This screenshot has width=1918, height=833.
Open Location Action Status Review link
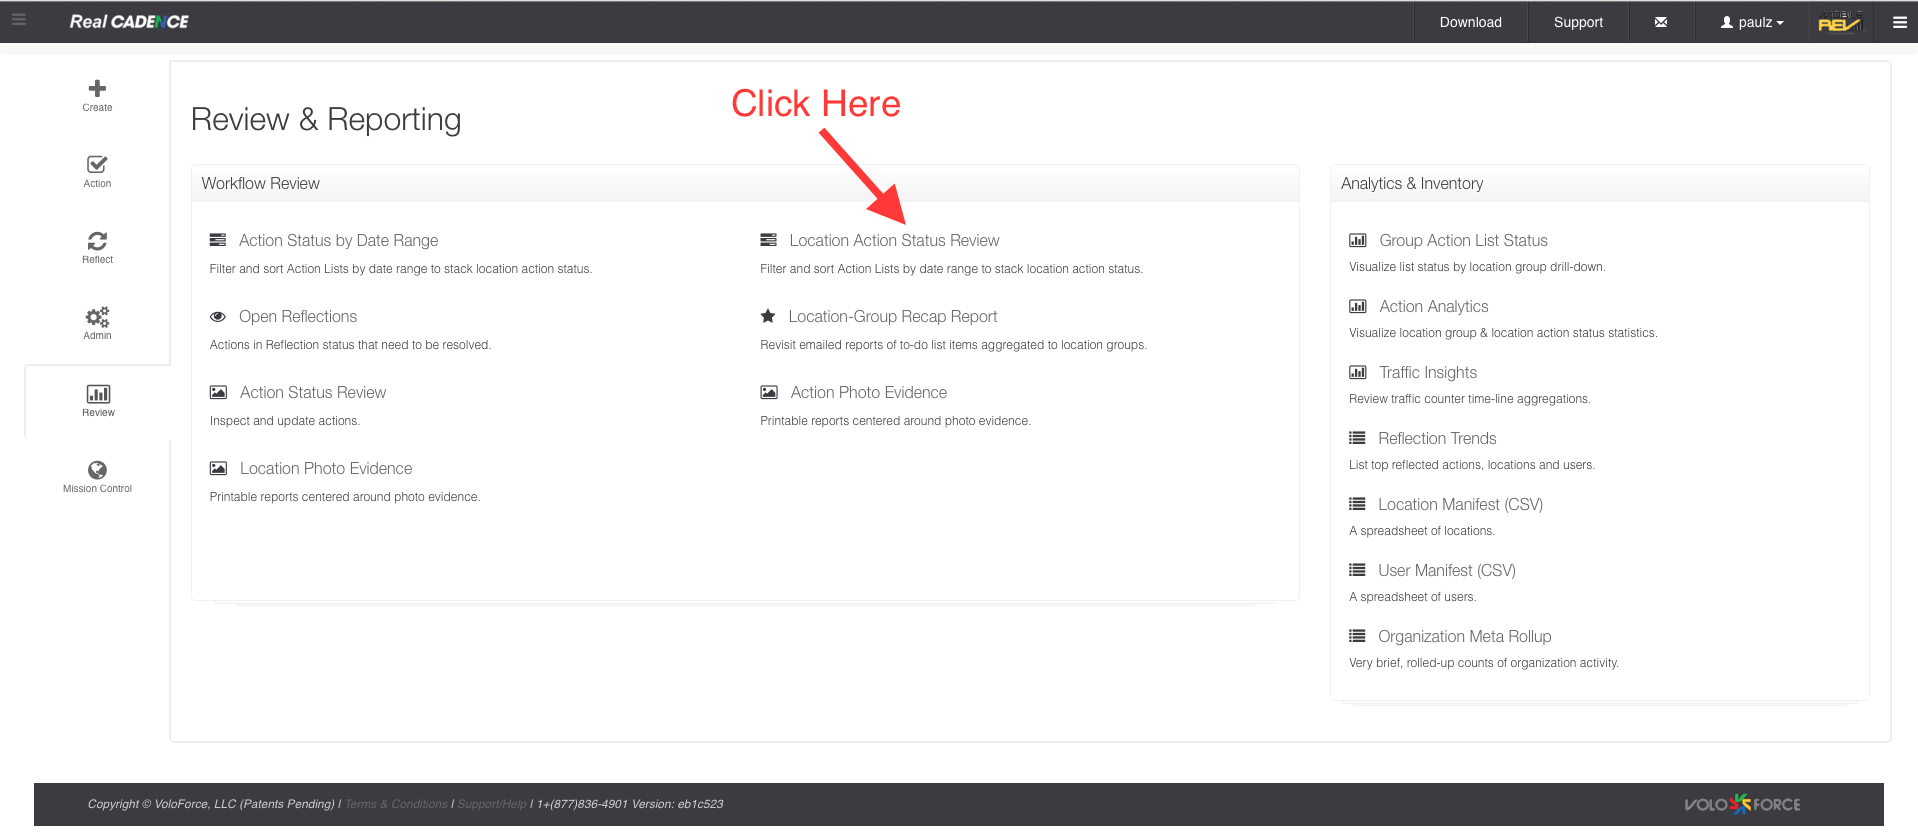click(893, 241)
